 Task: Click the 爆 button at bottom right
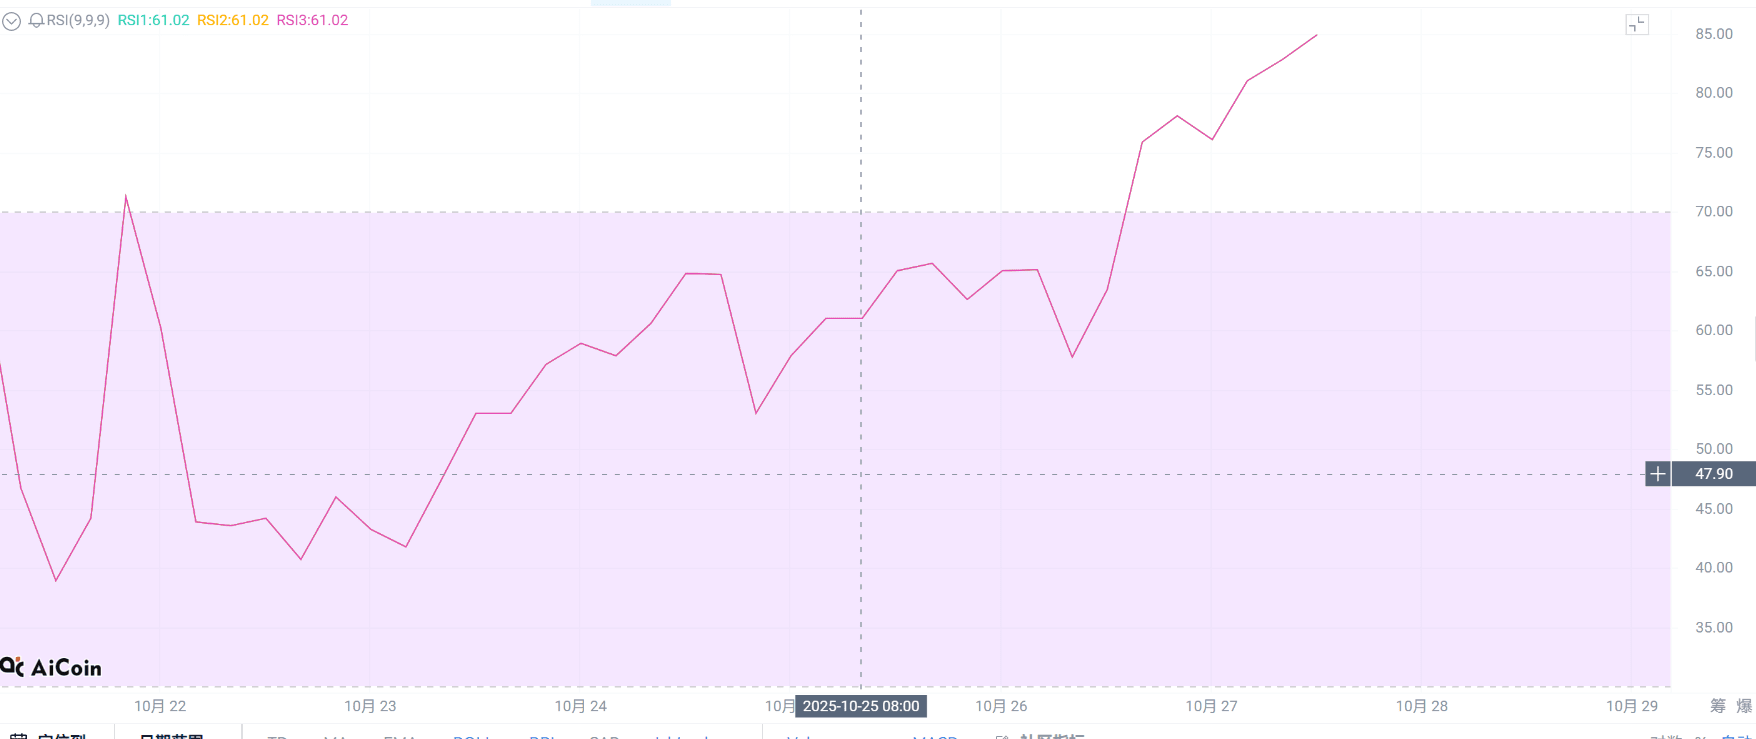click(x=1745, y=706)
